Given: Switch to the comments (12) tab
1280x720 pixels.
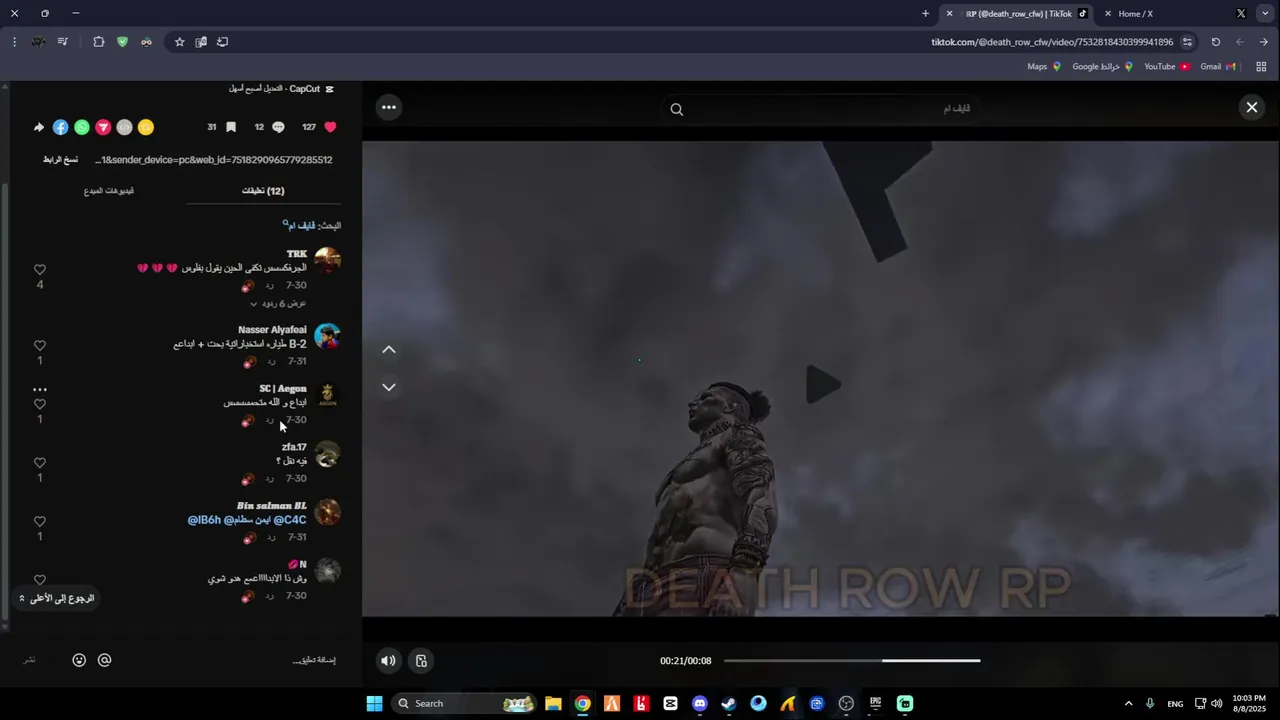Looking at the screenshot, I should tap(263, 191).
